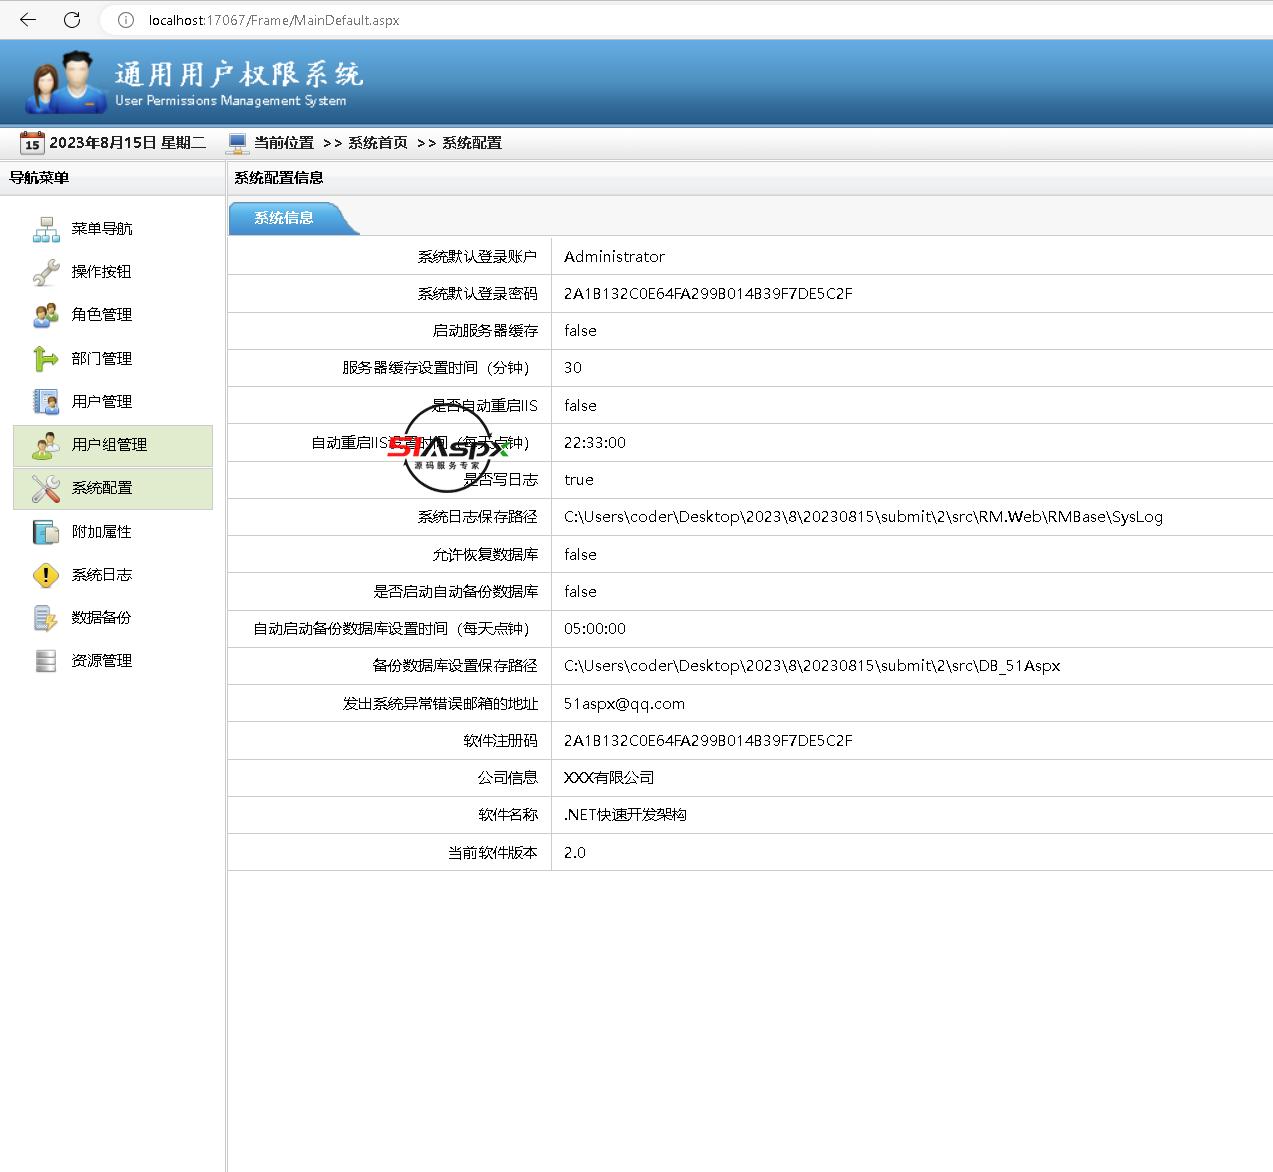Screen dimensions: 1273x1172
Task: Click the 附加属性 icon
Action: pyautogui.click(x=46, y=532)
